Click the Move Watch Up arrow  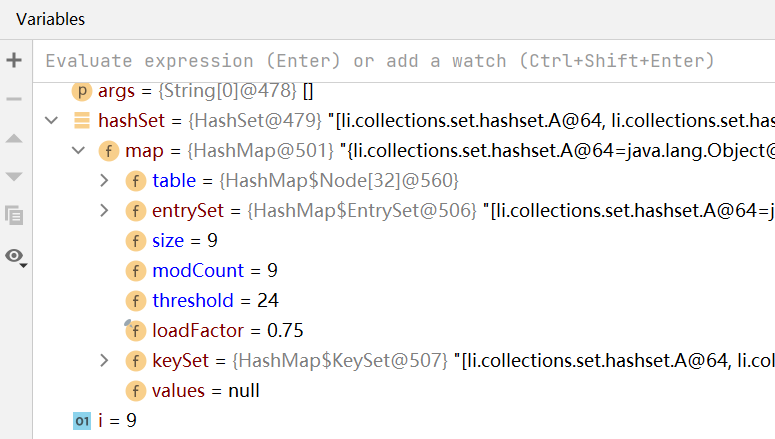[14, 138]
